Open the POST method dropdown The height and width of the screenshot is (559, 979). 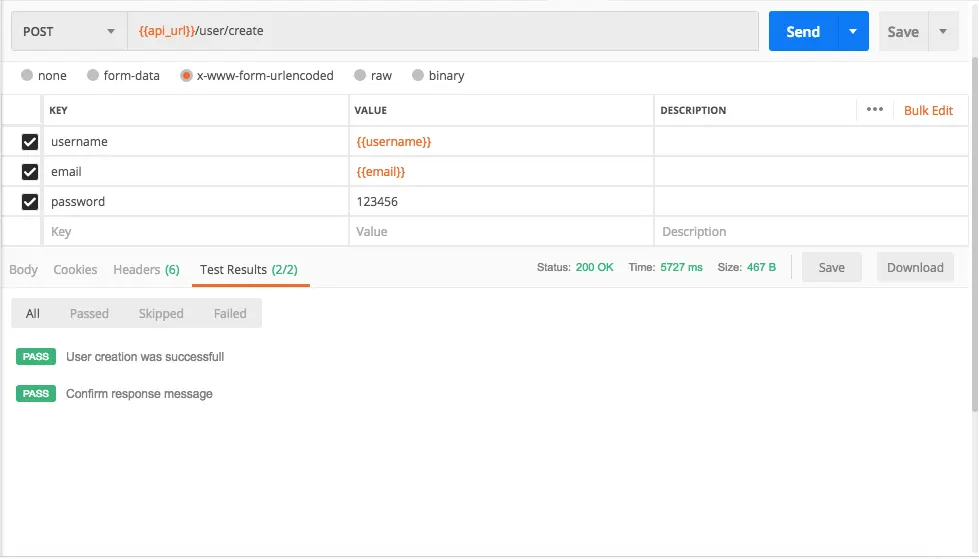[x=69, y=31]
